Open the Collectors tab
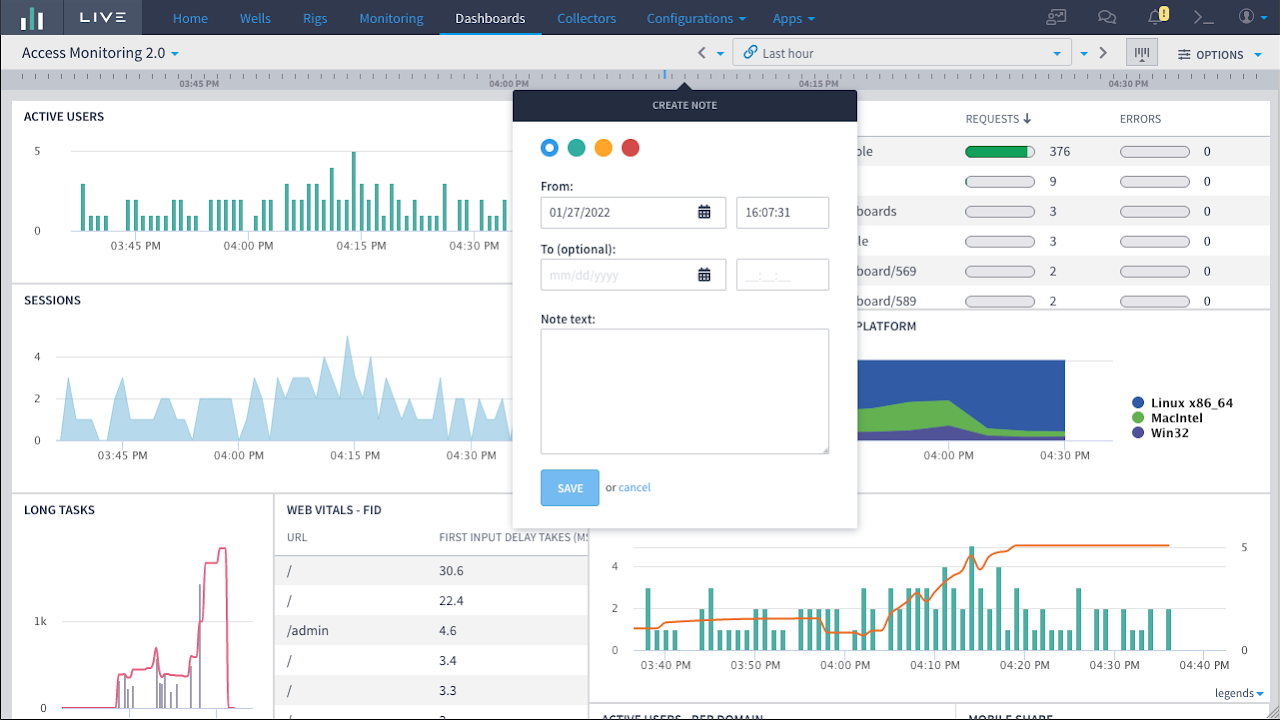This screenshot has width=1280, height=720. 586,18
